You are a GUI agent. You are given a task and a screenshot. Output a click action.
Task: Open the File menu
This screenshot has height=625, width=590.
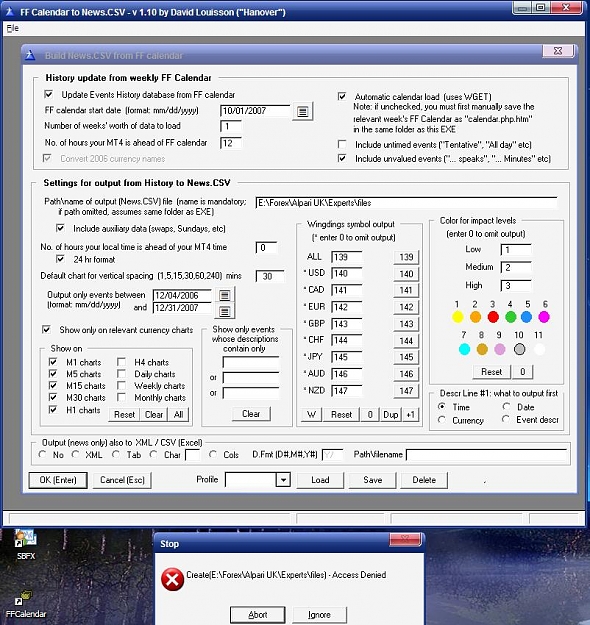coord(12,28)
